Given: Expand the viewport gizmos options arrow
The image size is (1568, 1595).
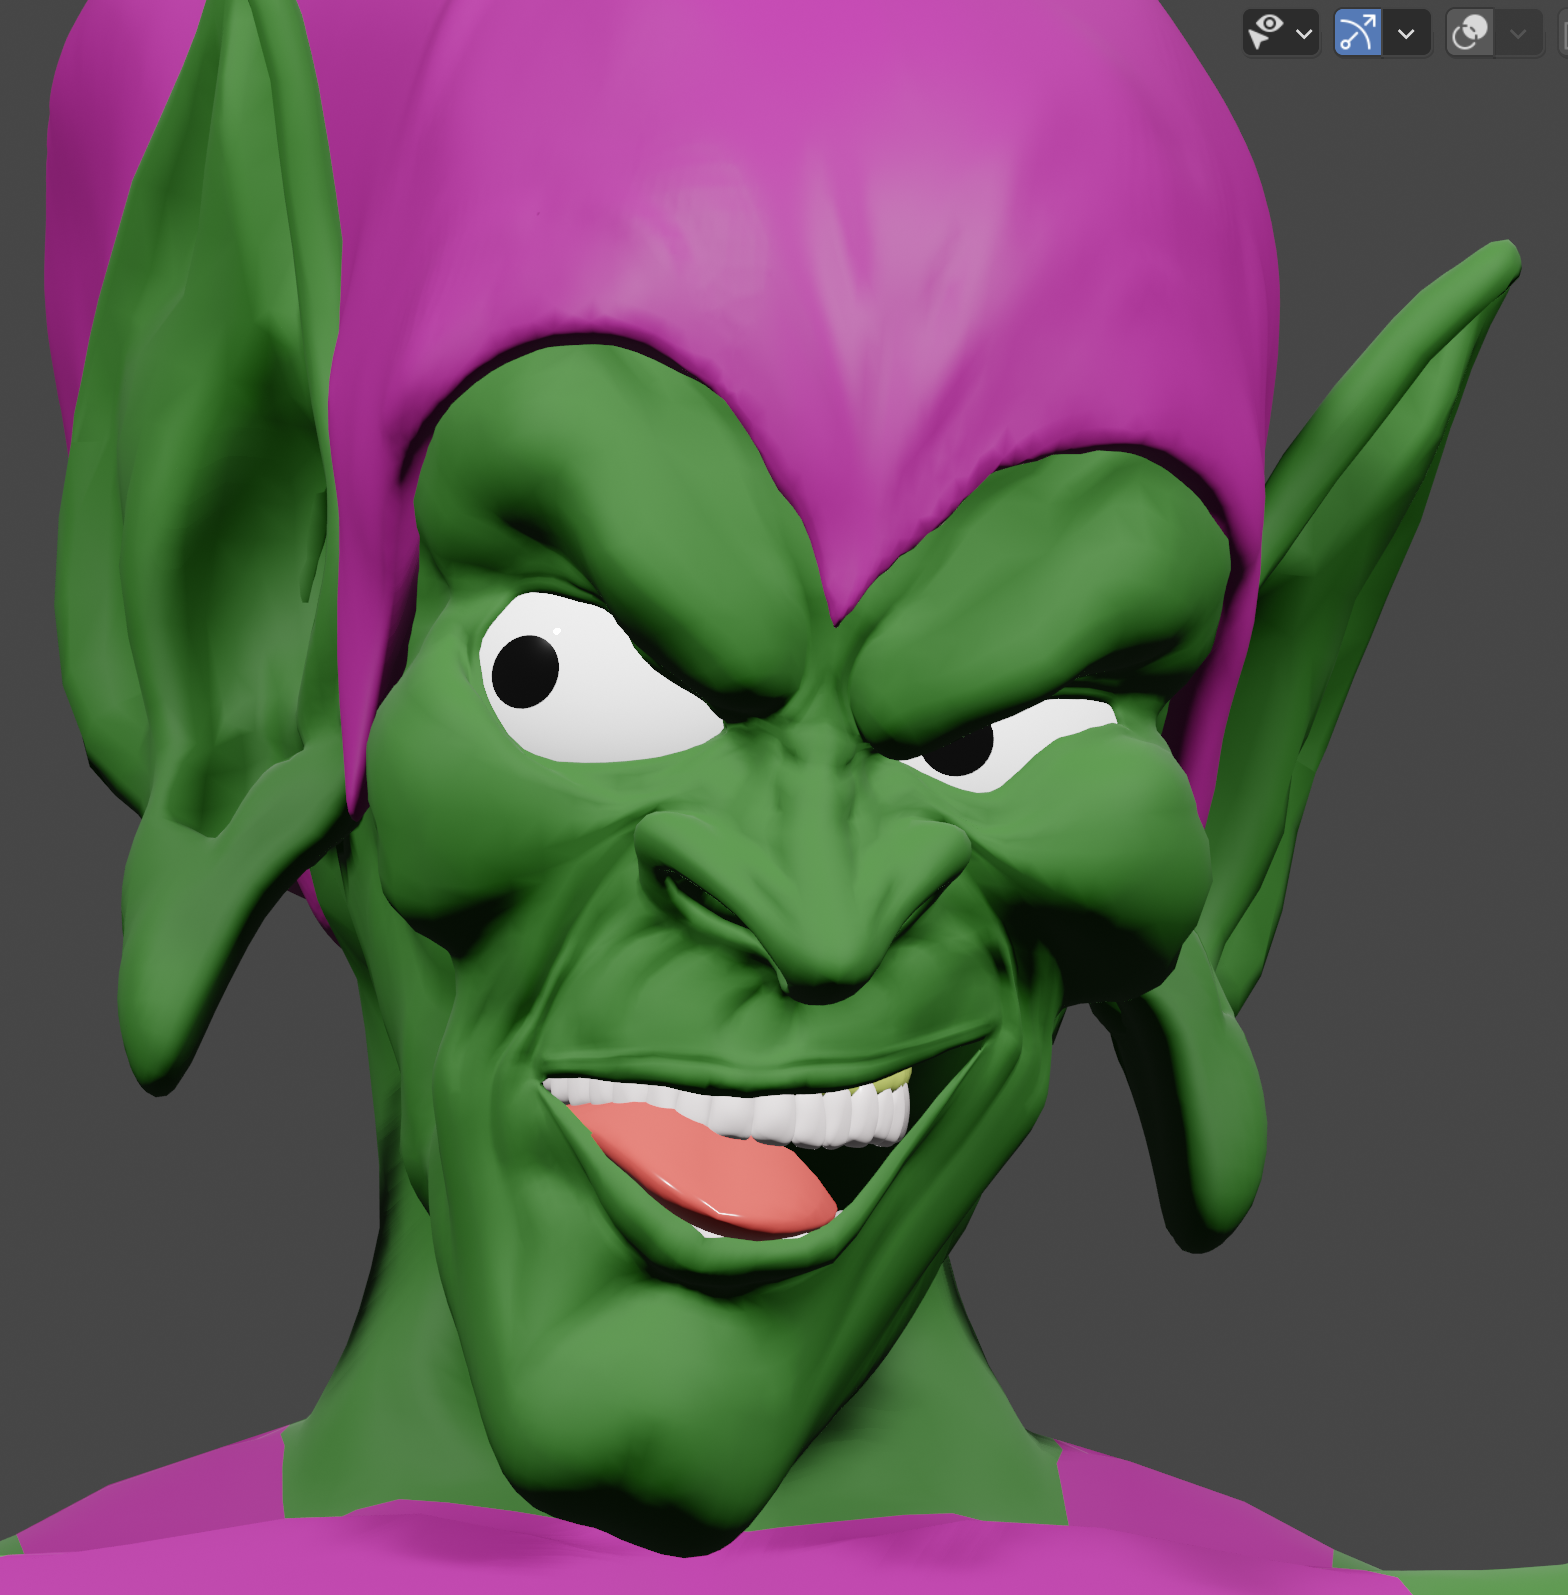Looking at the screenshot, I should tap(1407, 33).
